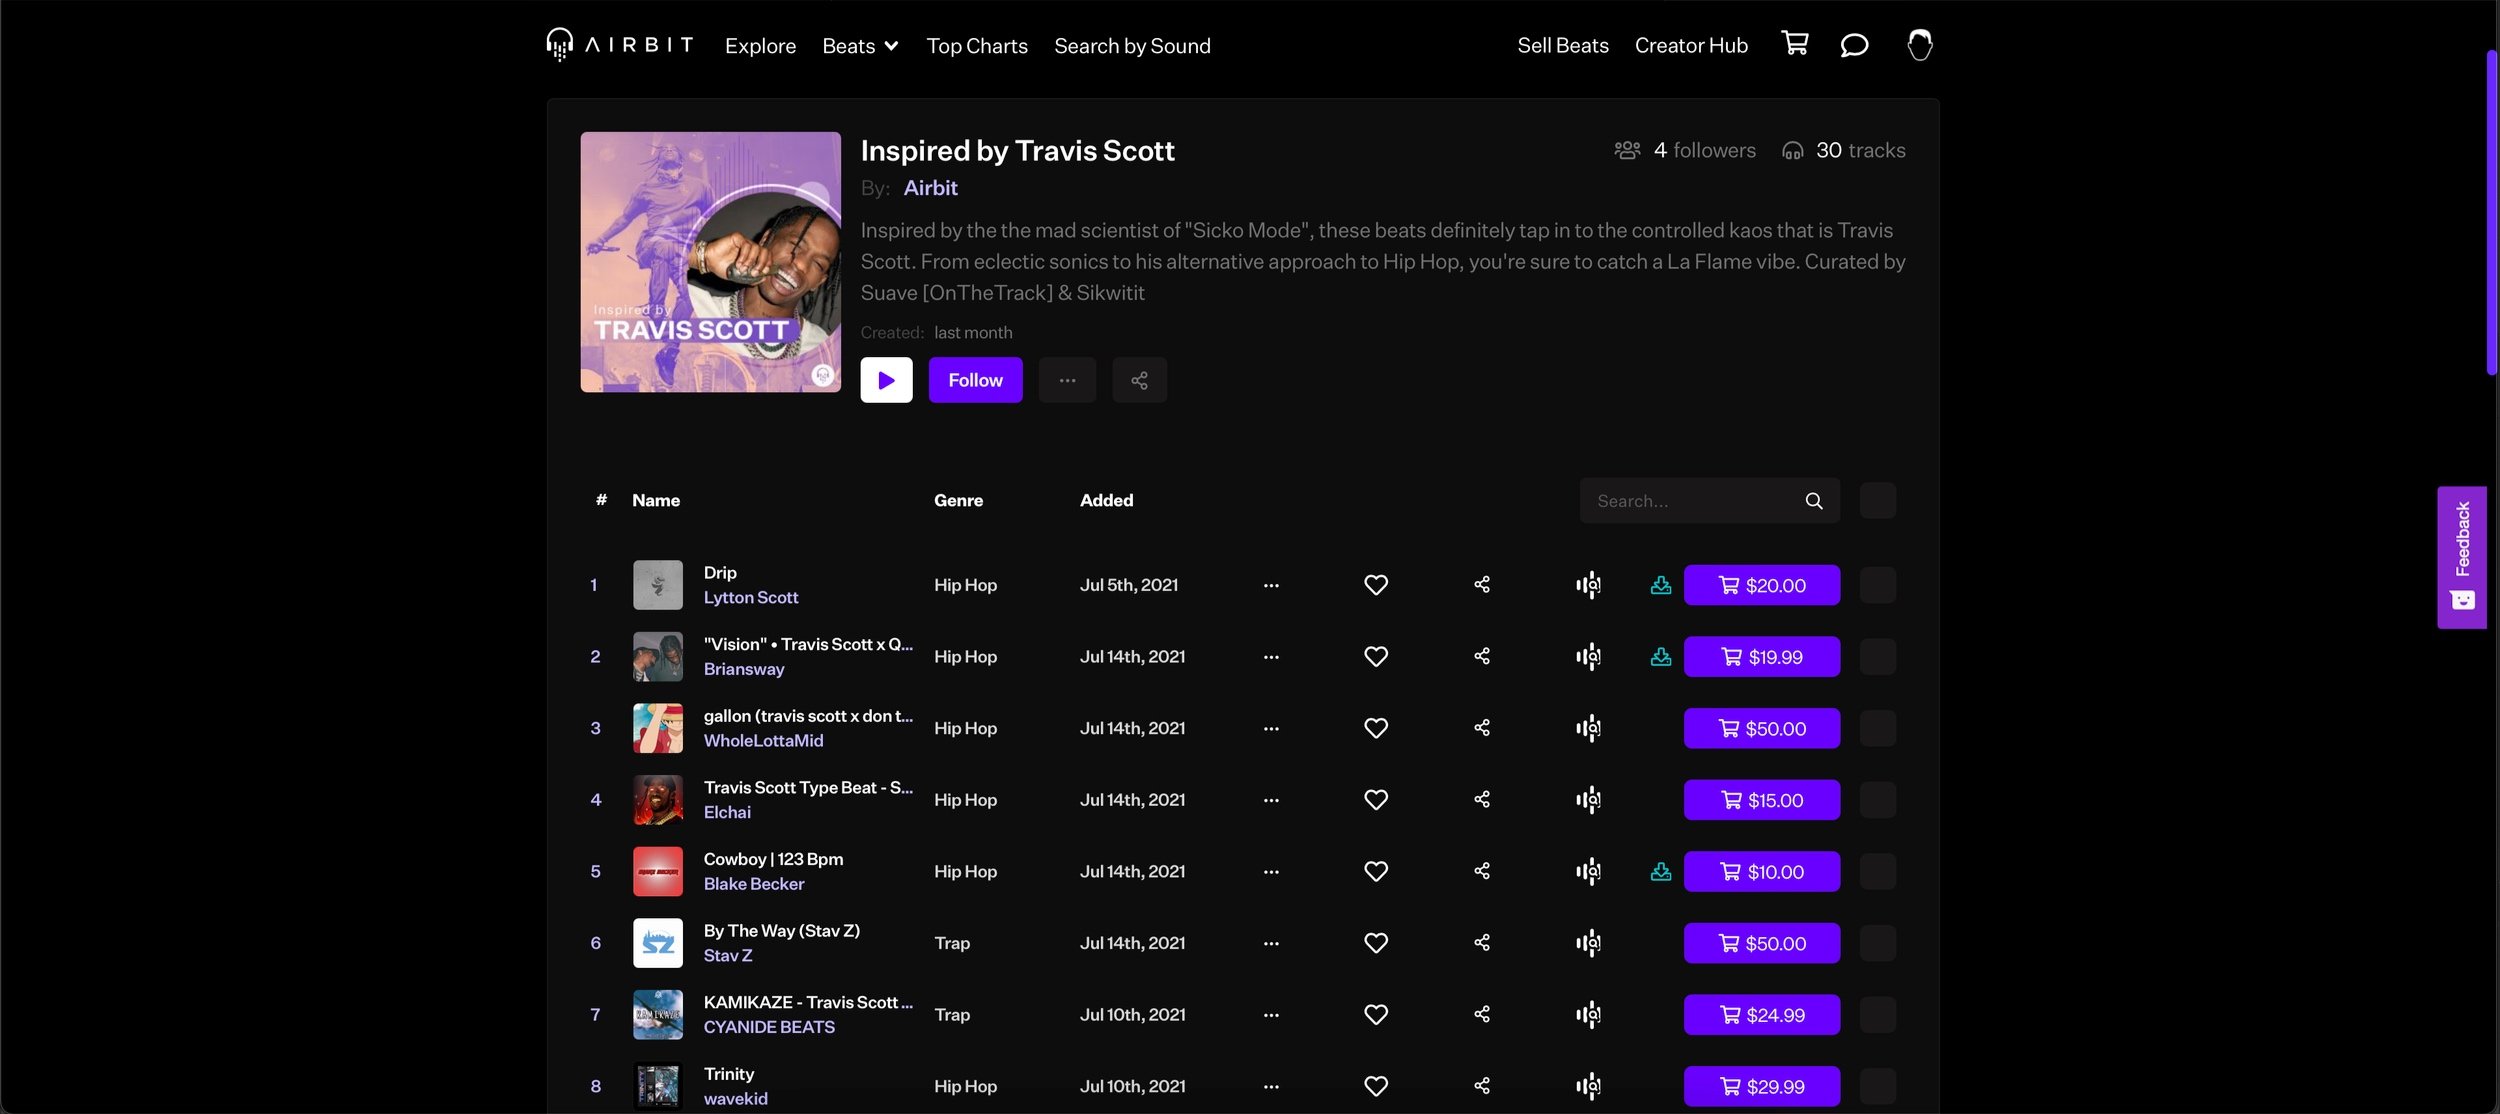The height and width of the screenshot is (1114, 2500).
Task: Search by sound similar to Drip
Action: tap(1588, 585)
